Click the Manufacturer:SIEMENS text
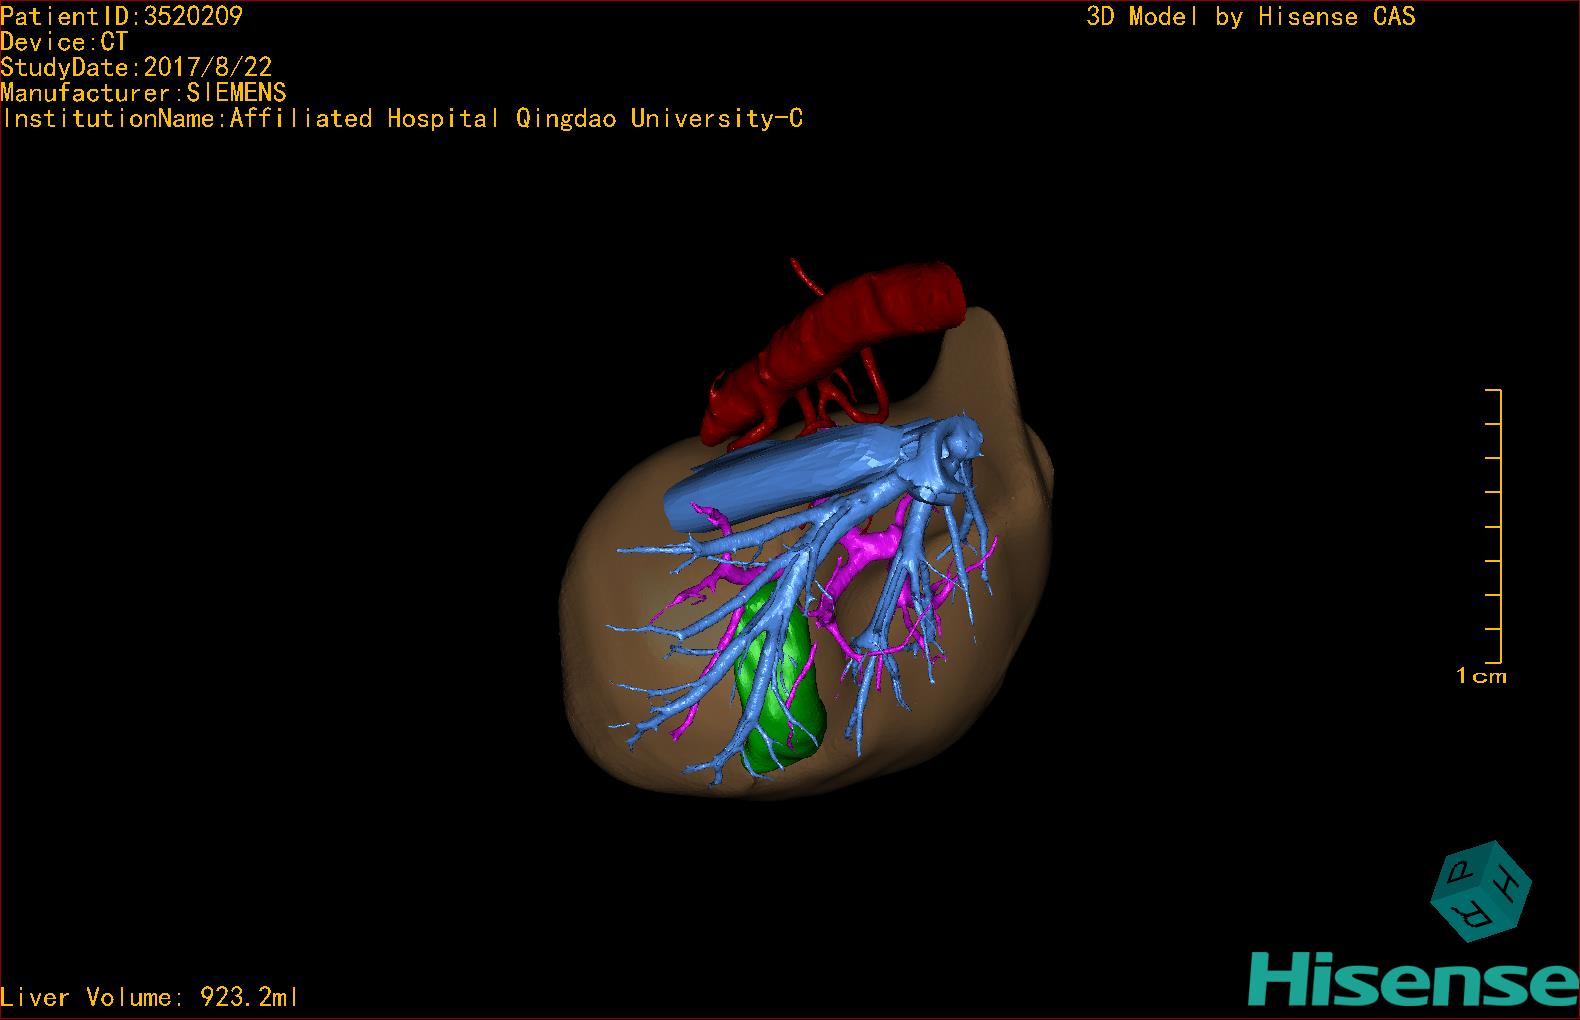 coord(144,93)
